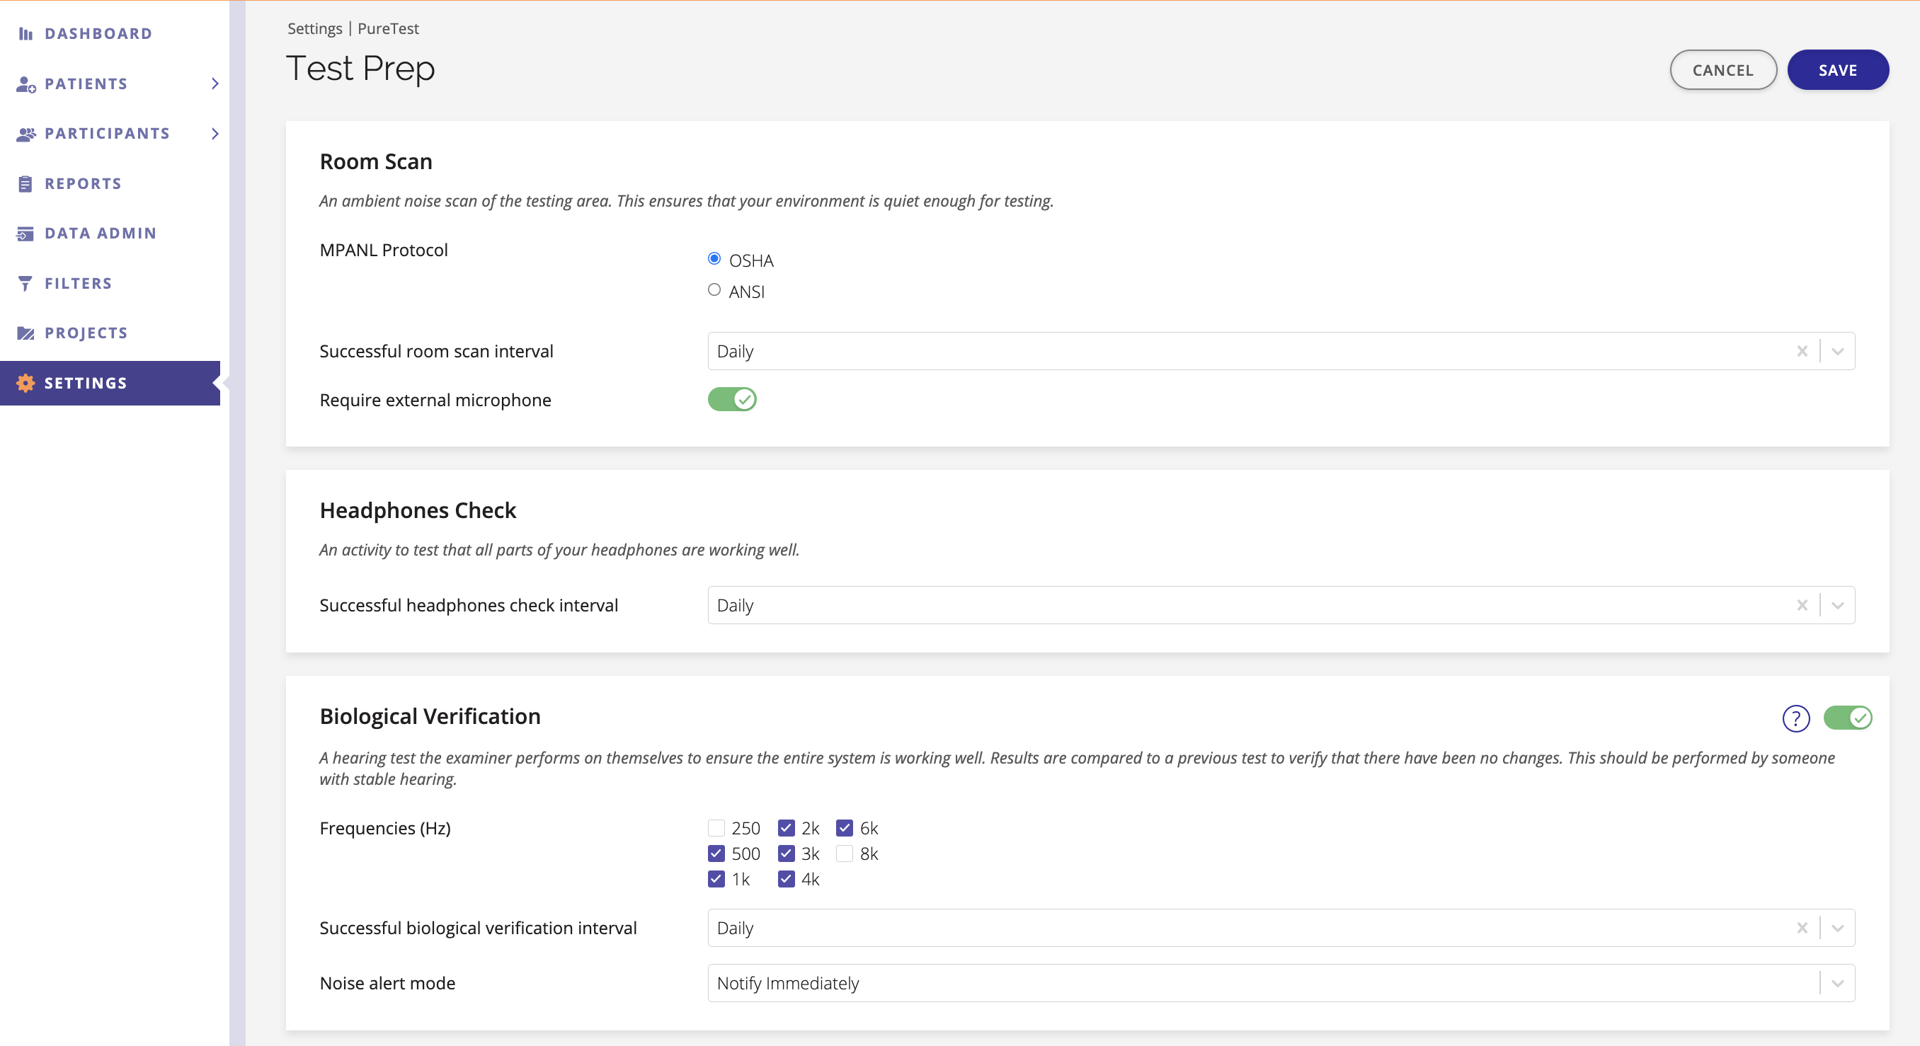Click the Reports document icon
The height and width of the screenshot is (1046, 1920).
click(26, 184)
